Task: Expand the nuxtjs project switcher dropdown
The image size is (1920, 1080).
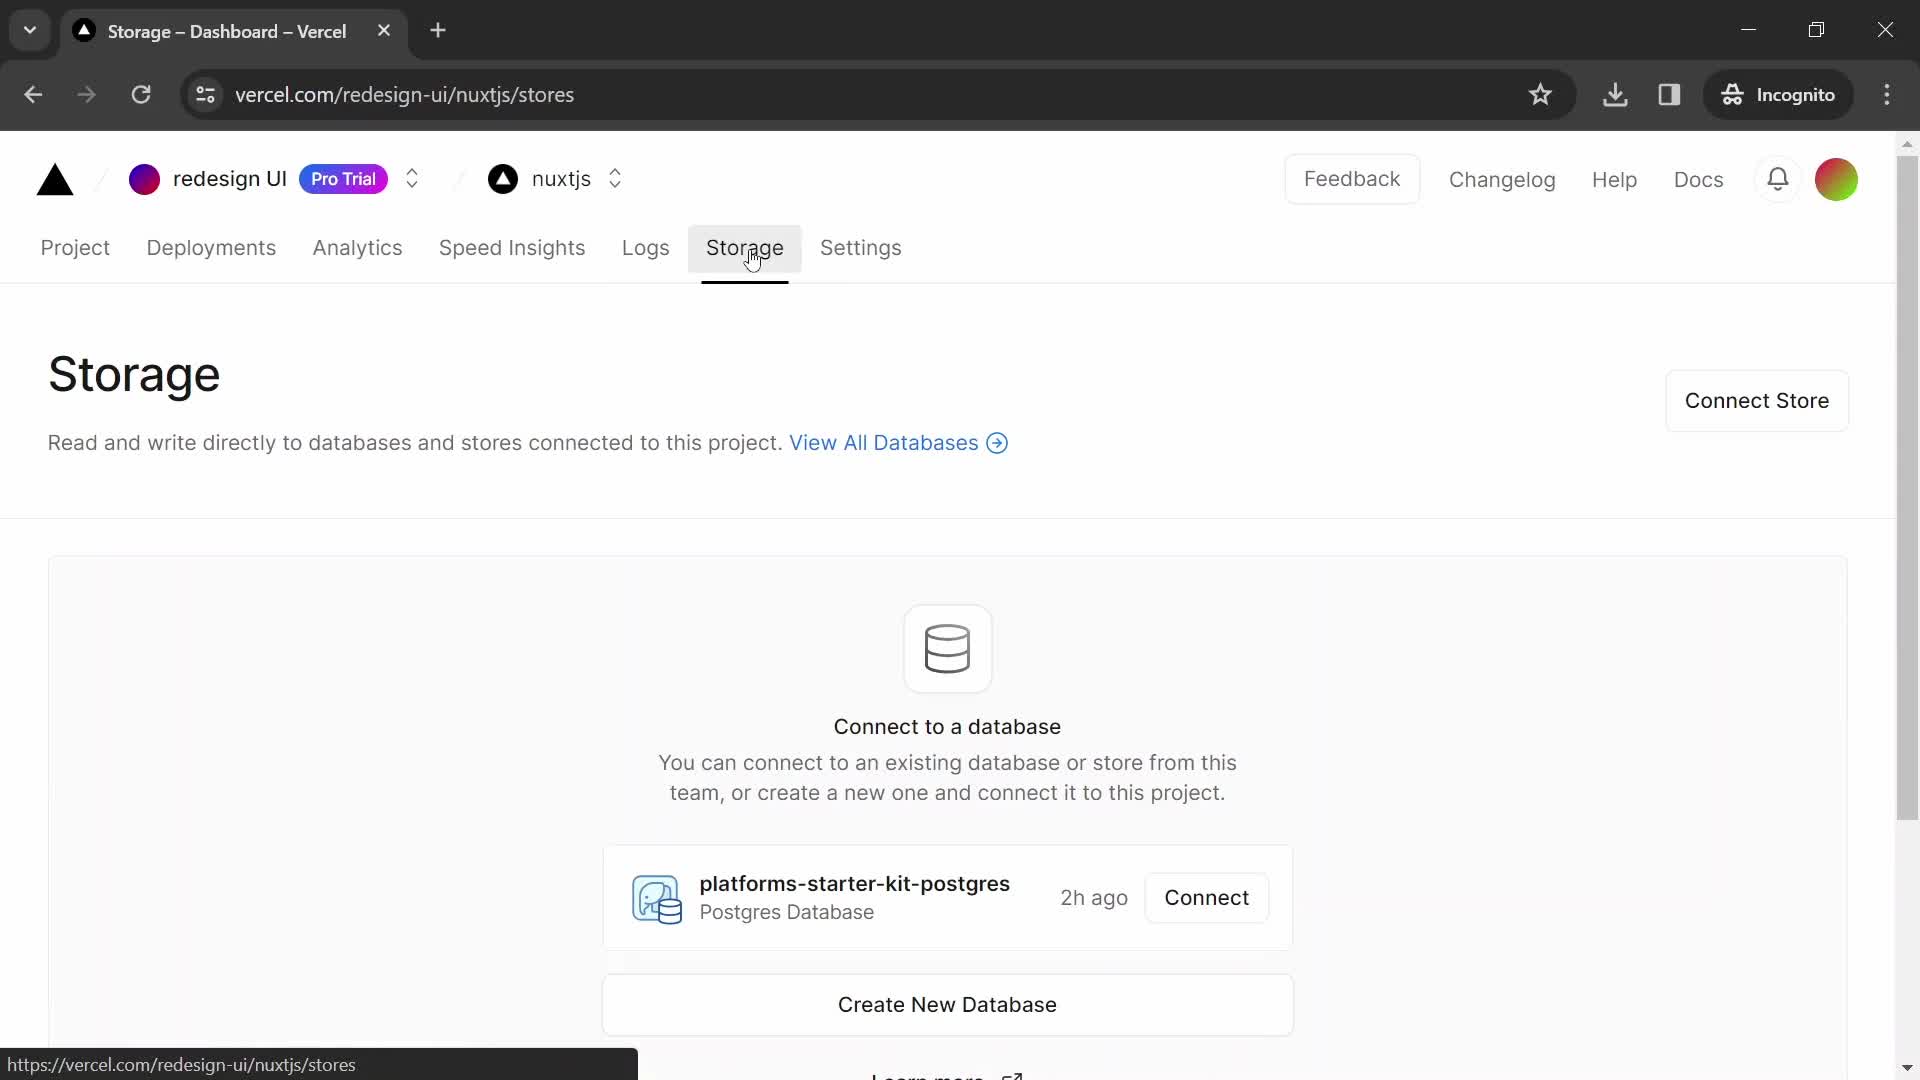Action: (615, 179)
